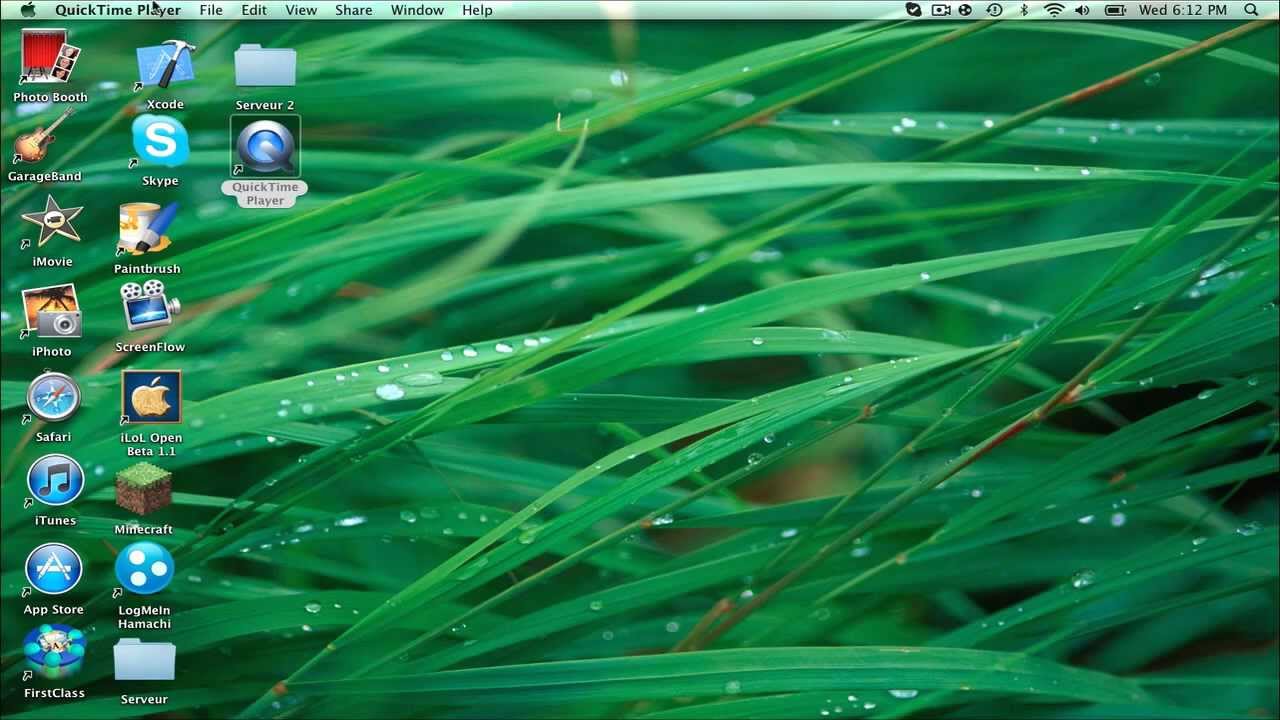Select the ScreenFlow icon
This screenshot has height=720, width=1280.
[x=150, y=307]
